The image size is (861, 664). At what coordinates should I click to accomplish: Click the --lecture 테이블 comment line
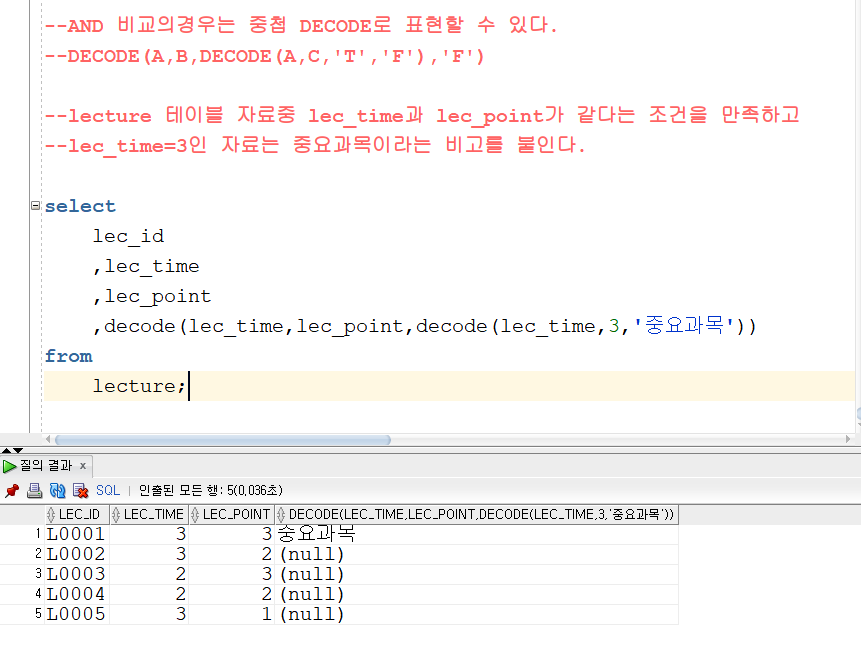click(x=422, y=115)
